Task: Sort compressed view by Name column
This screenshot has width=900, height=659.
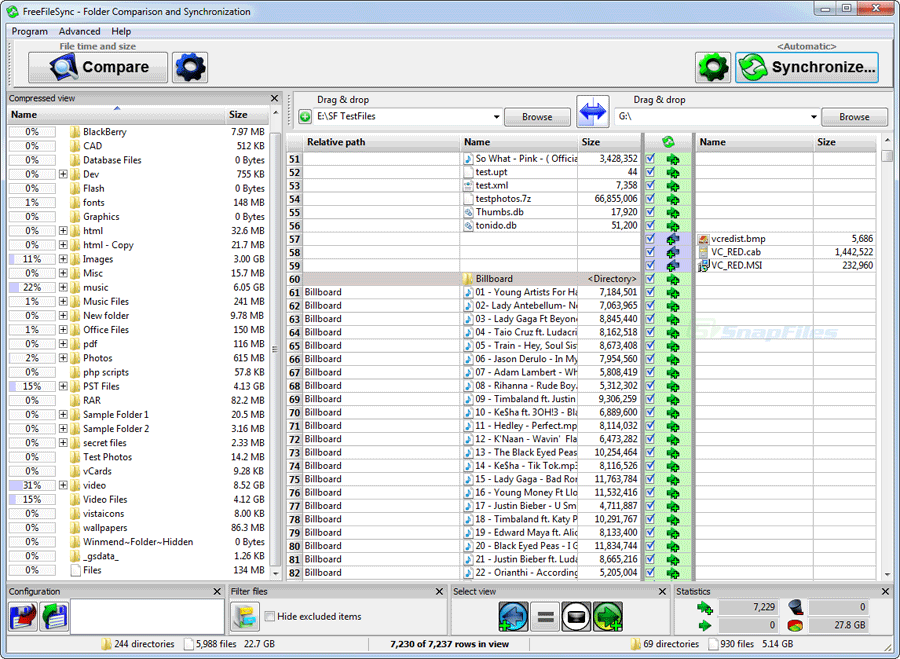Action: tap(117, 115)
